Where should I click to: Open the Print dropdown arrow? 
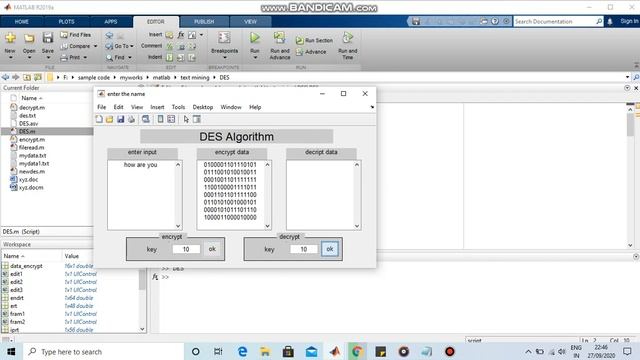(x=85, y=58)
